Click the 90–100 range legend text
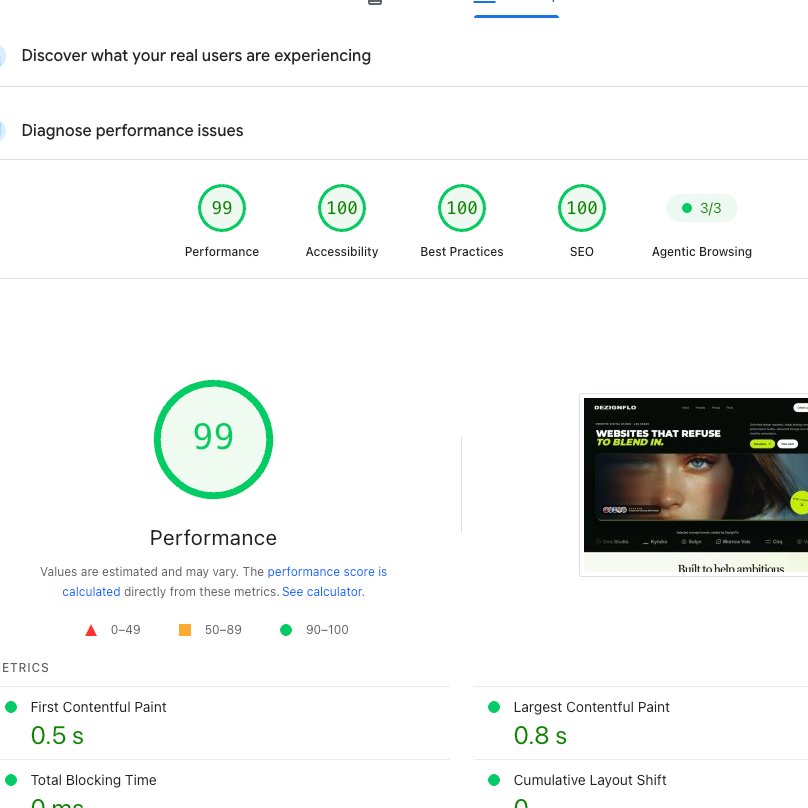Image resolution: width=808 pixels, height=808 pixels. (327, 630)
